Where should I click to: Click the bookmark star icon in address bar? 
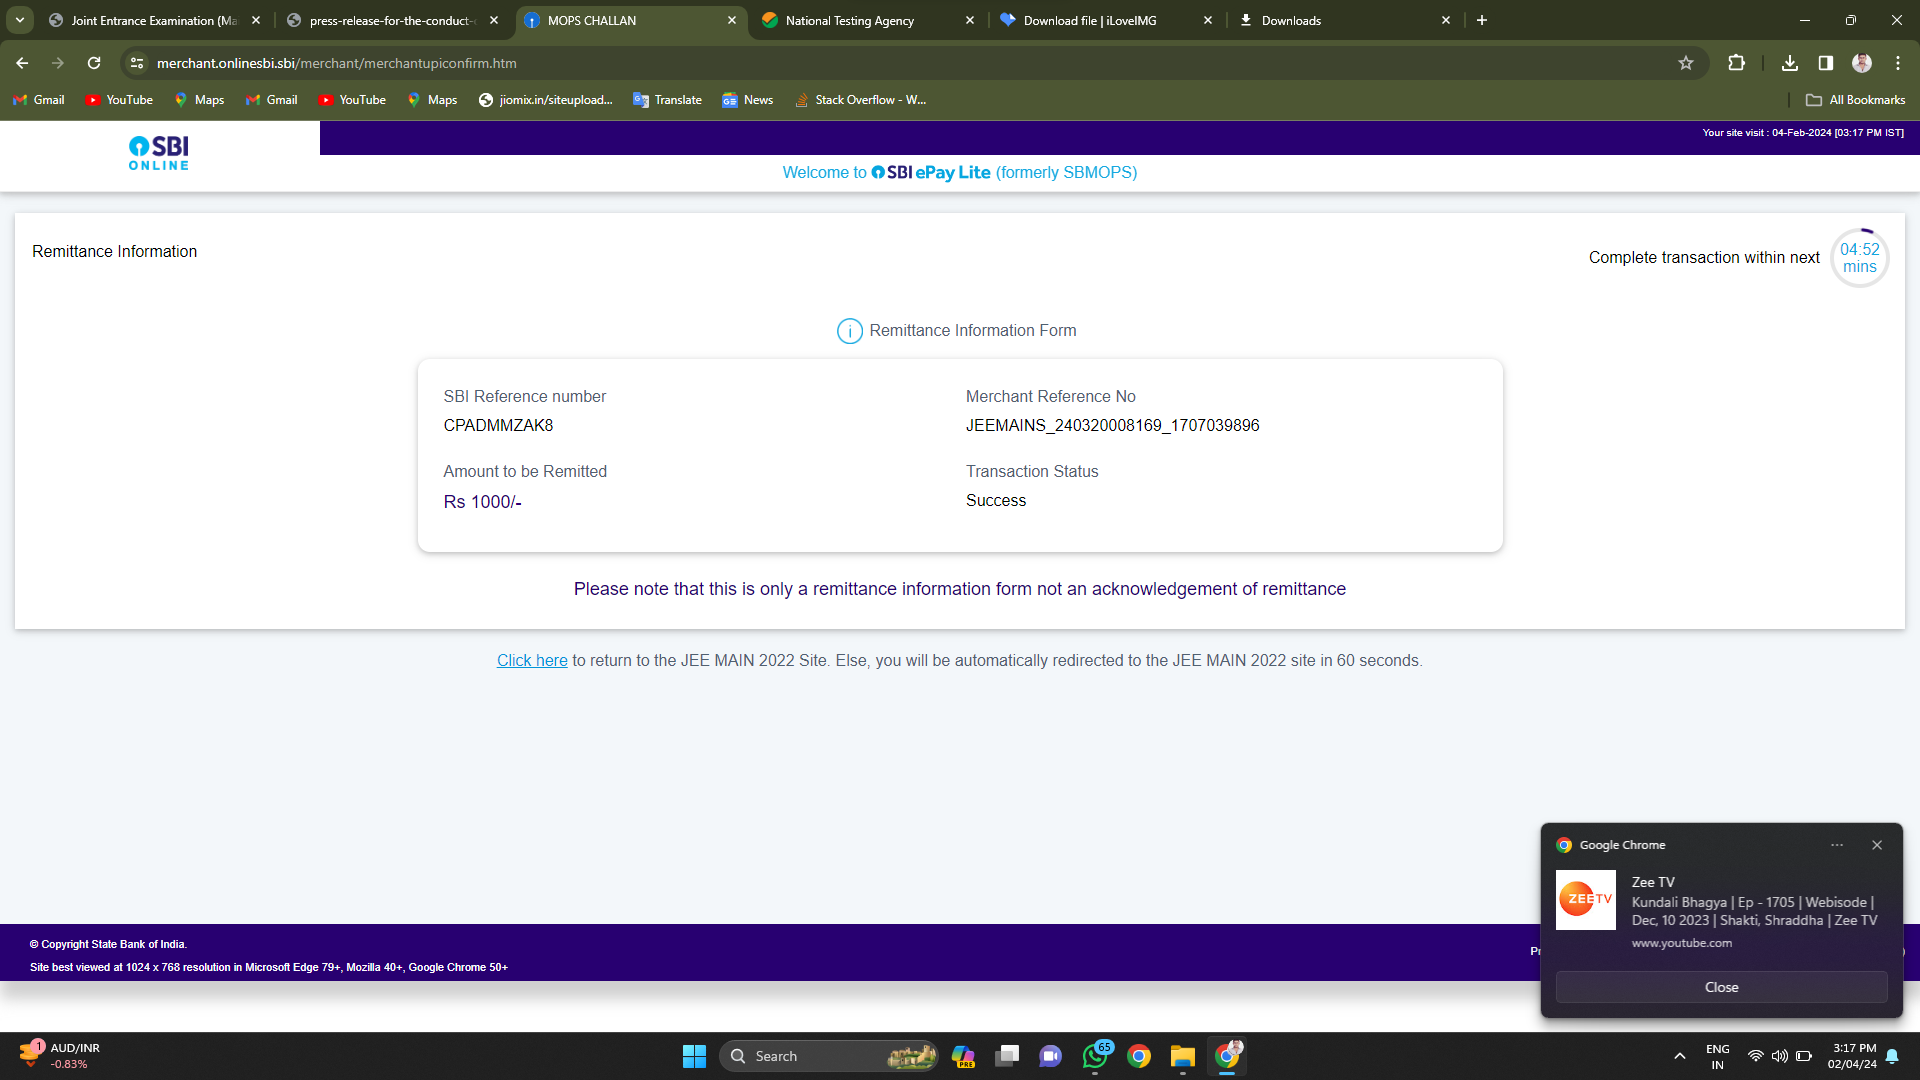click(1686, 63)
